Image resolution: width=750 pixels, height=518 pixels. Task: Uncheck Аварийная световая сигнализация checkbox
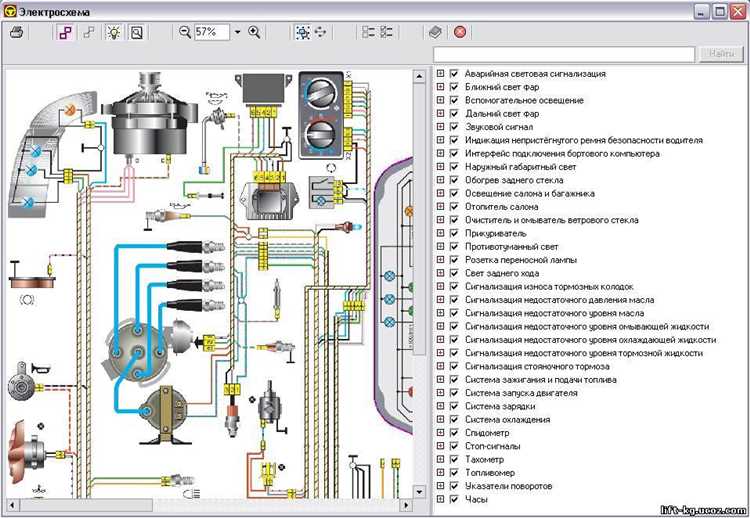454,74
